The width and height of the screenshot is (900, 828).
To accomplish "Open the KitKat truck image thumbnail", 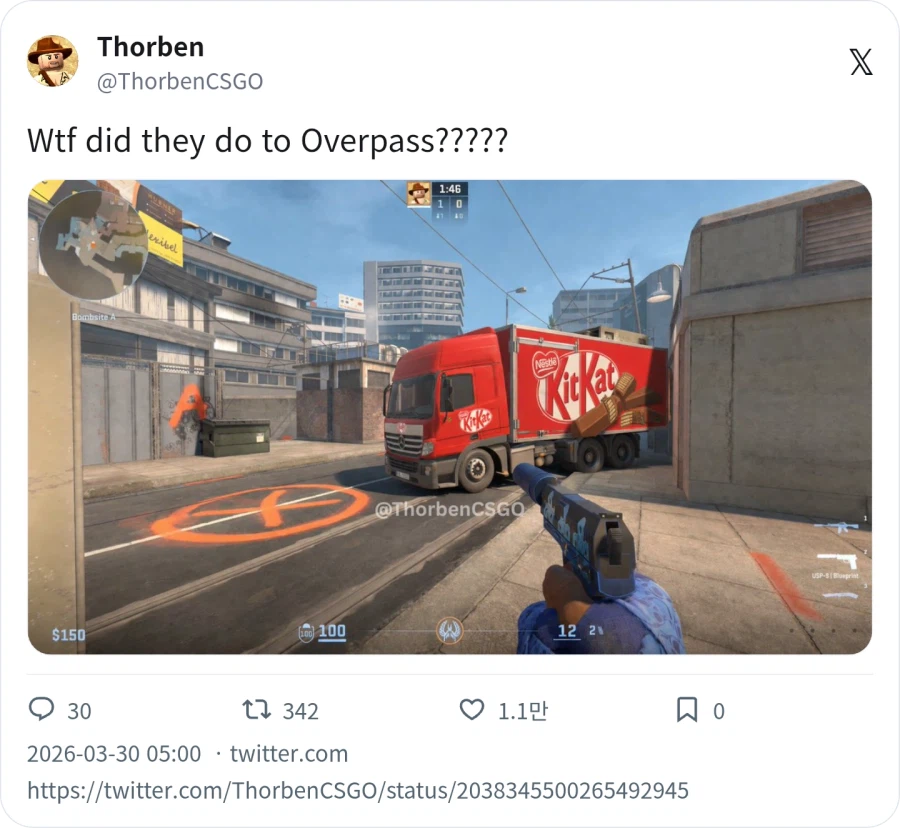I will pos(450,417).
